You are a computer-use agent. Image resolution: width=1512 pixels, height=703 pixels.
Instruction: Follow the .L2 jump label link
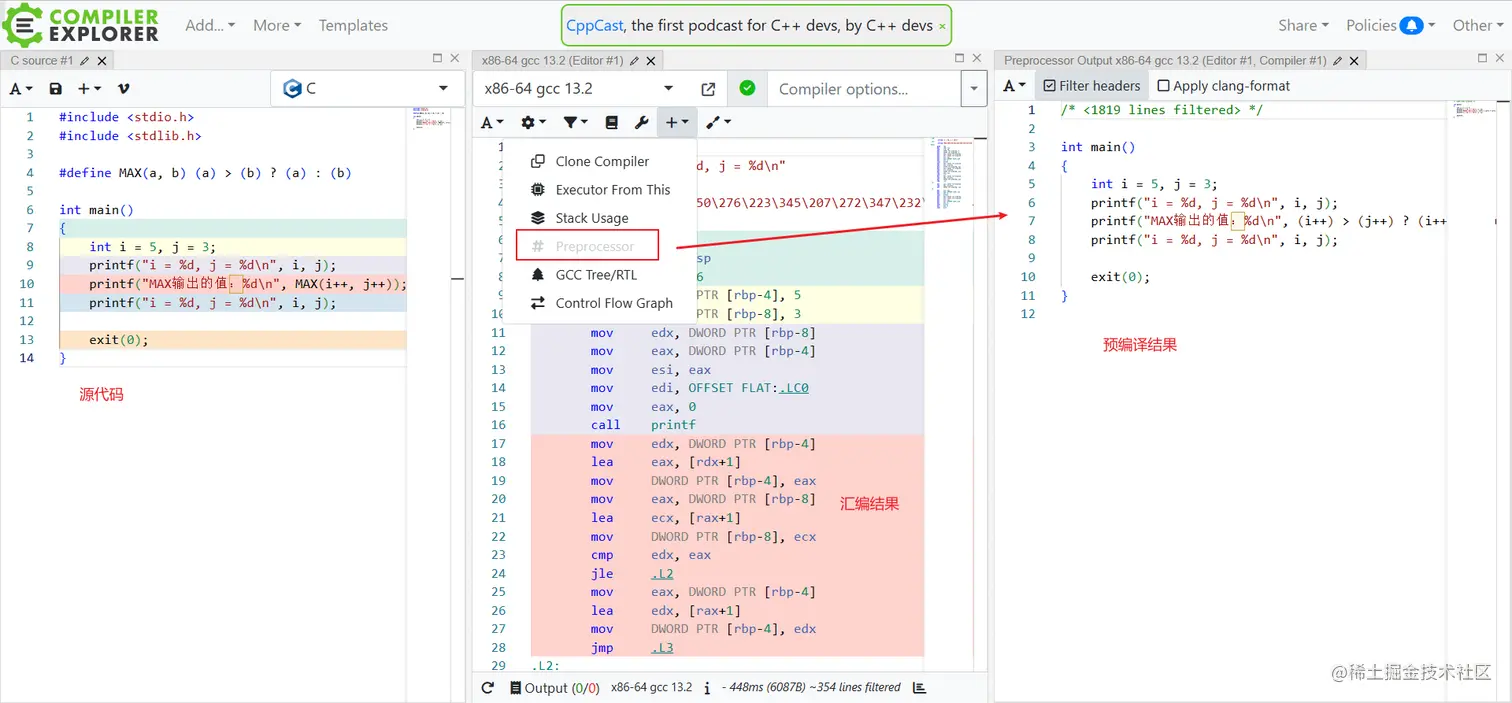click(662, 574)
